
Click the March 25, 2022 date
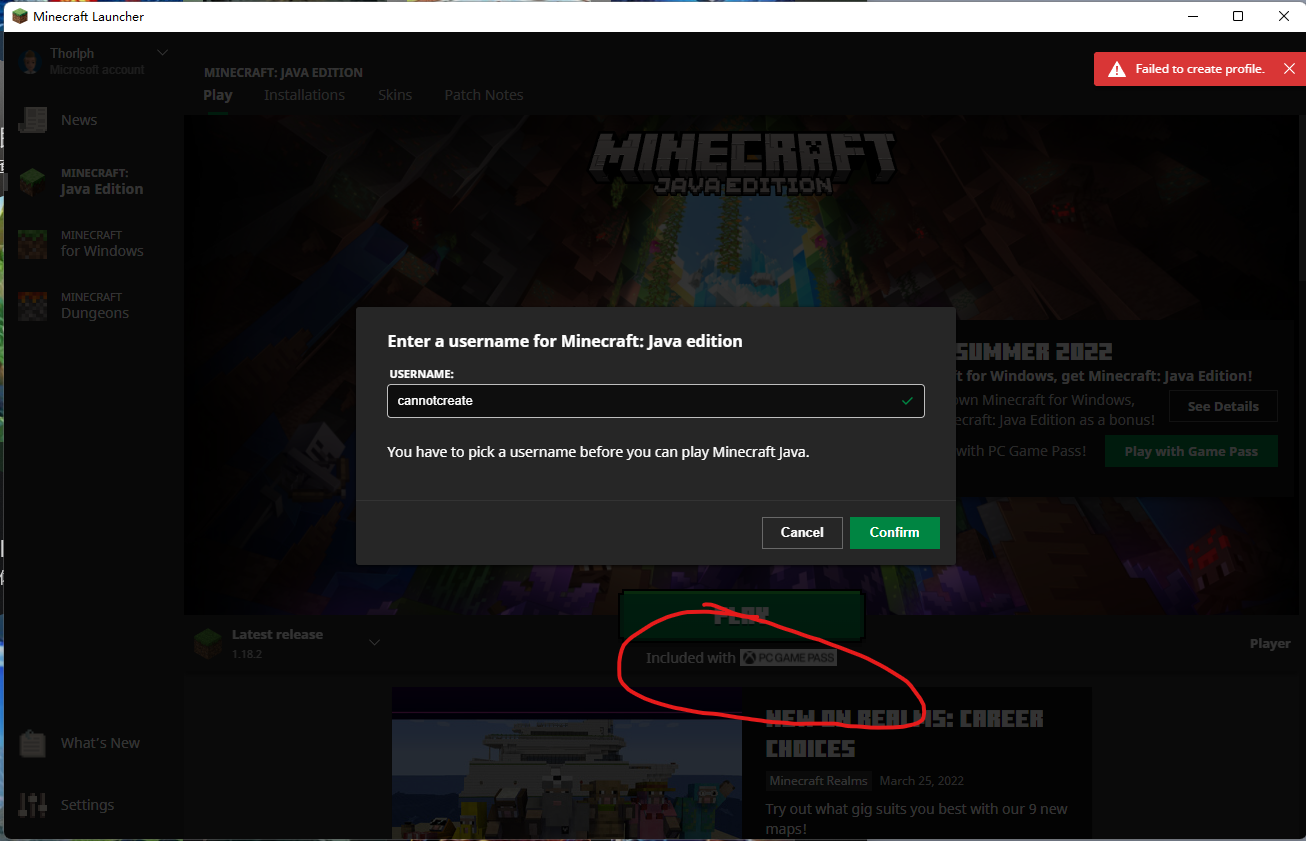click(922, 781)
